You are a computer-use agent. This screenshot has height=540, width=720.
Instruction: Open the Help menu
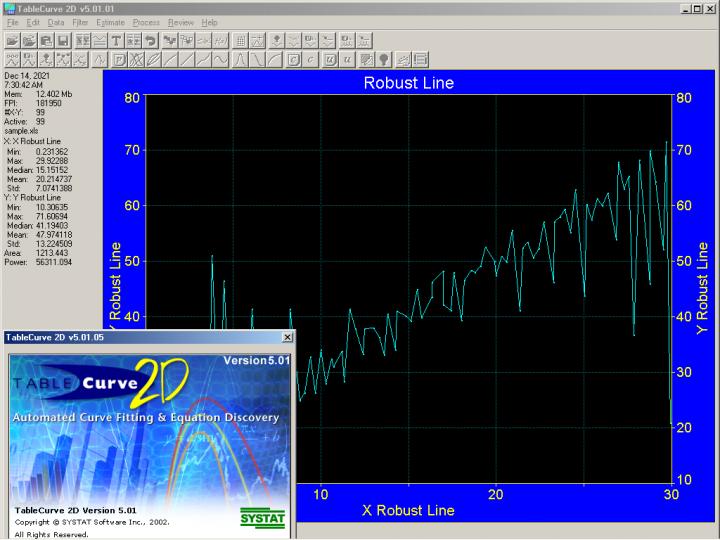(x=209, y=22)
